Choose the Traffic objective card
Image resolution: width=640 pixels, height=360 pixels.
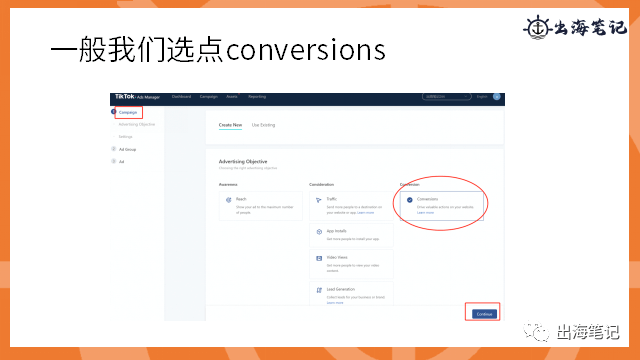coord(351,206)
